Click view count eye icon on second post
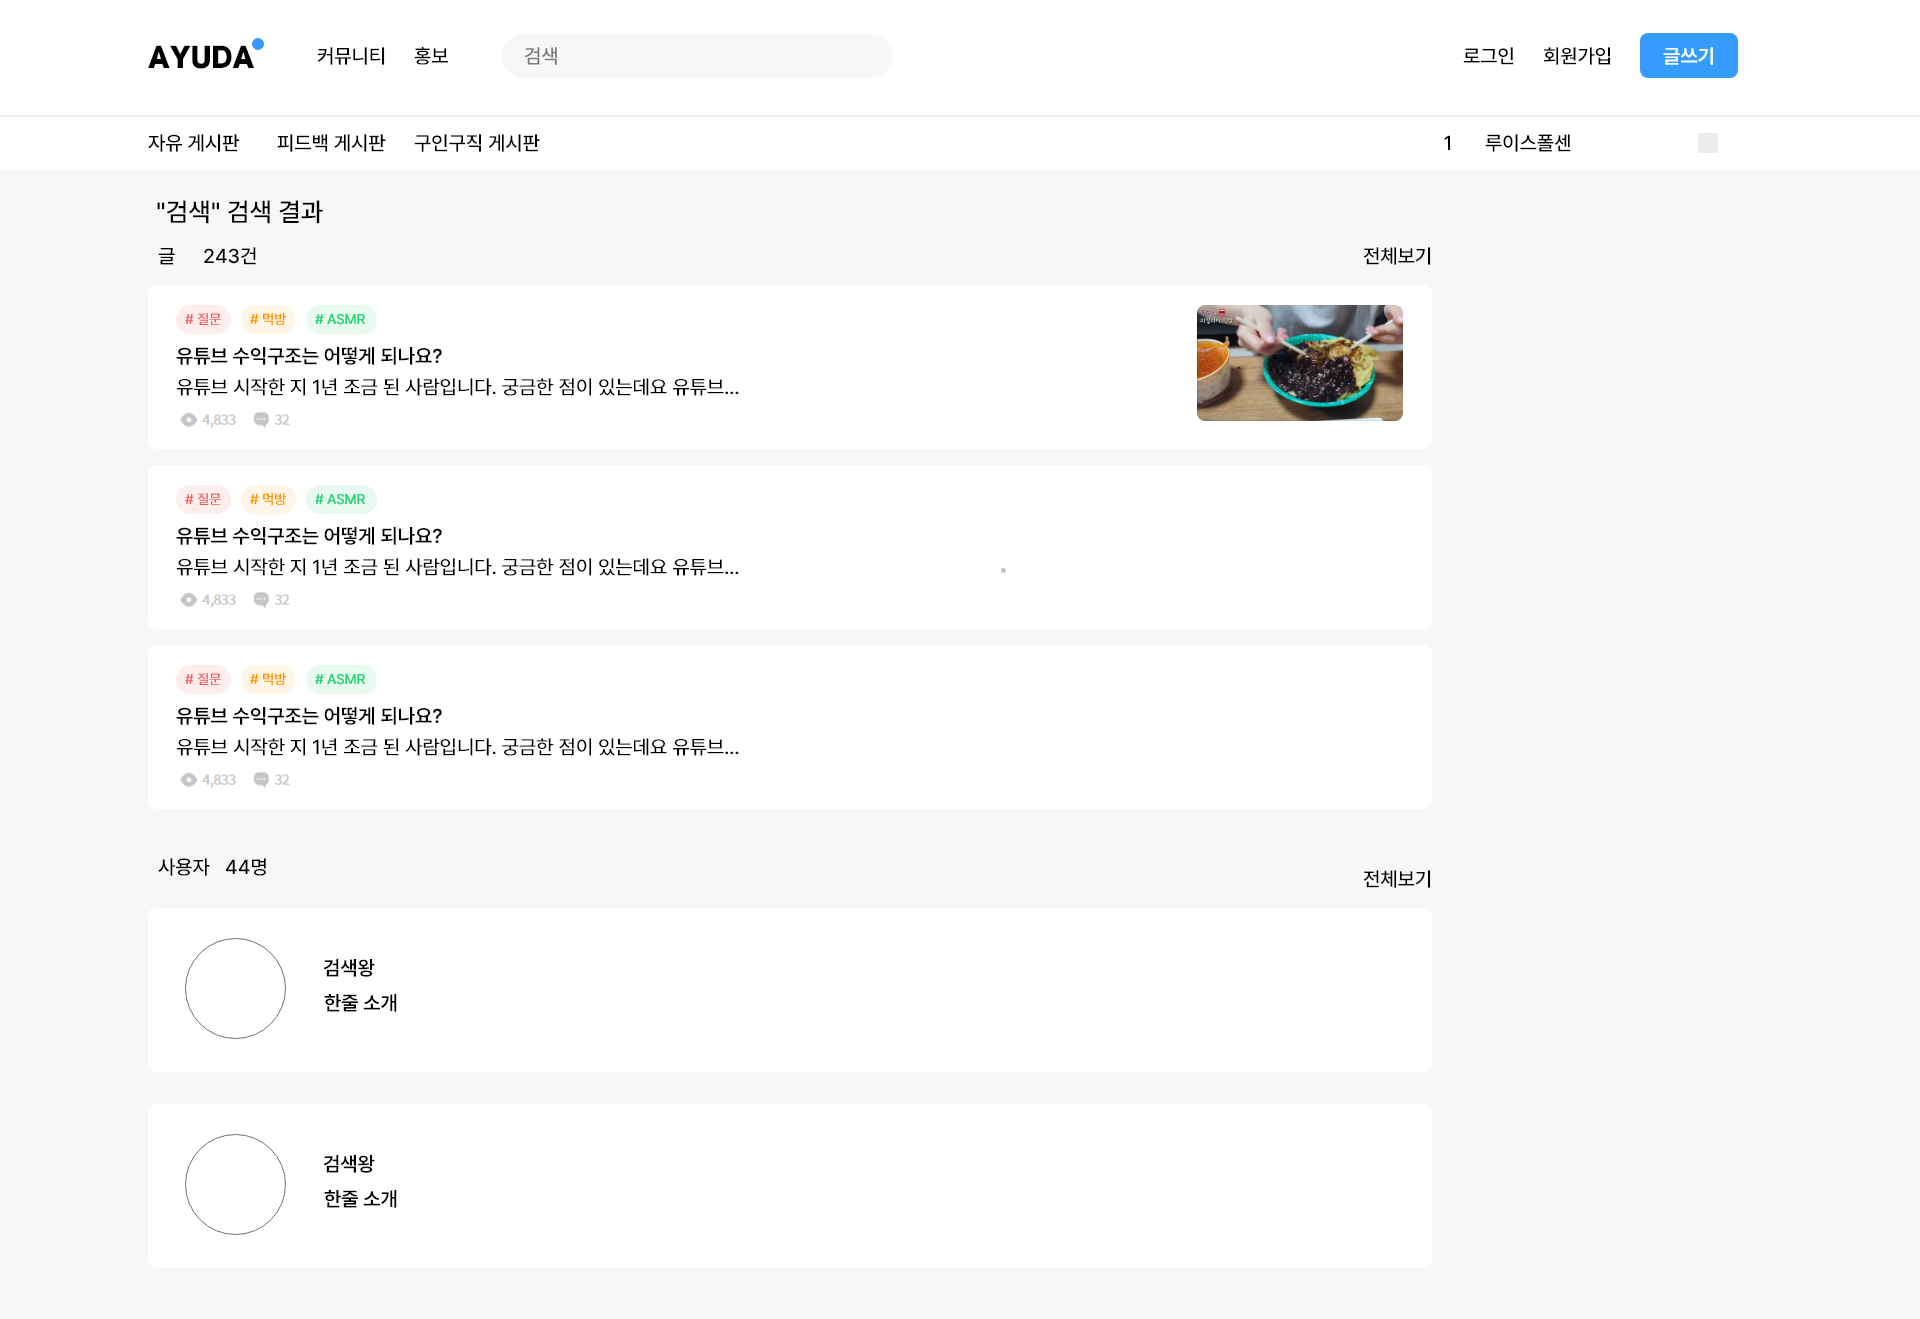The image size is (1920, 1319). pyautogui.click(x=188, y=600)
